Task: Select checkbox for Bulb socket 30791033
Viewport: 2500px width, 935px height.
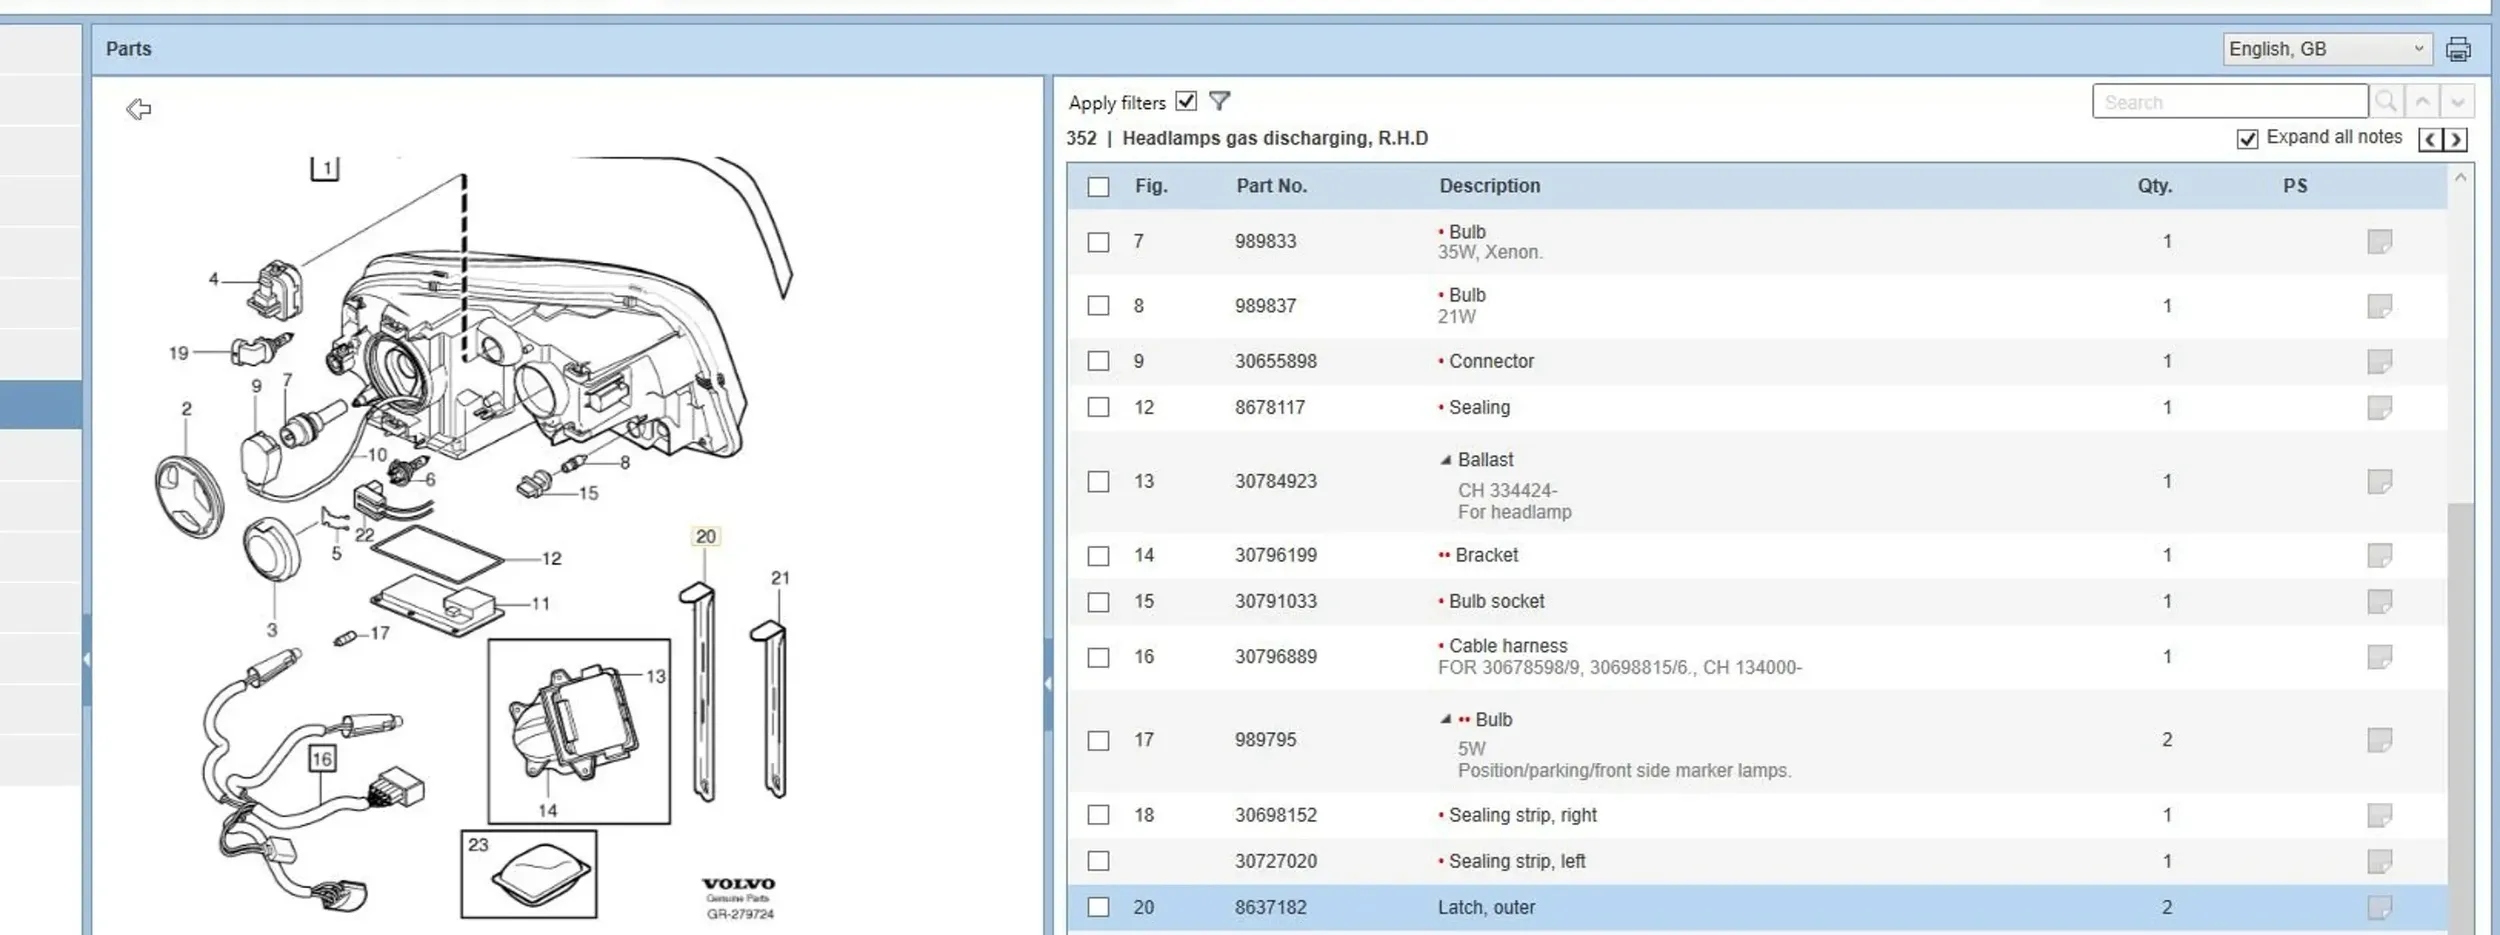Action: click(1098, 601)
